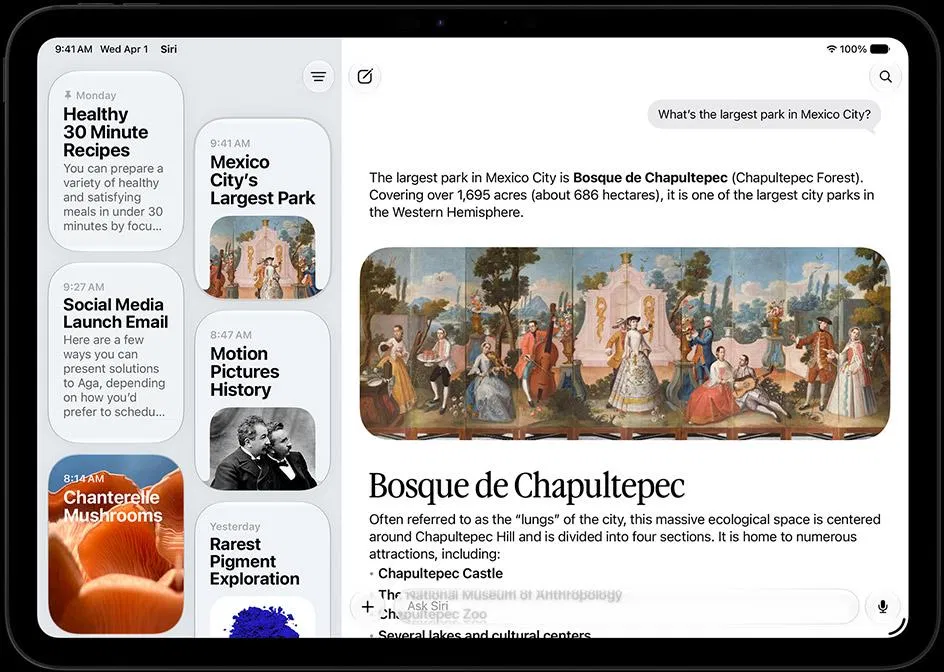Start a new chat with compose icon

[365, 76]
